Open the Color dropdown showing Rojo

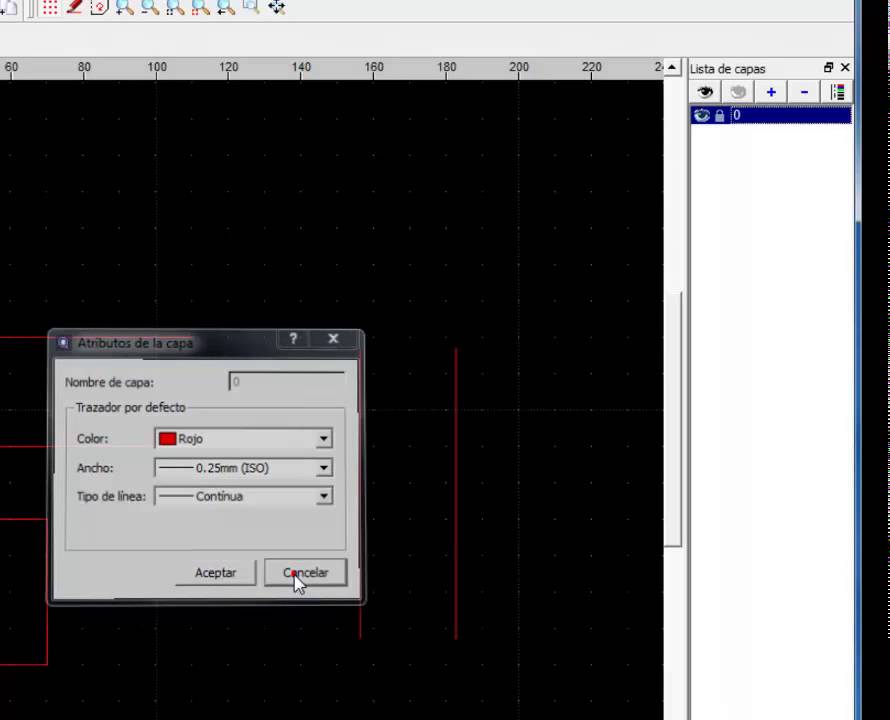click(244, 438)
